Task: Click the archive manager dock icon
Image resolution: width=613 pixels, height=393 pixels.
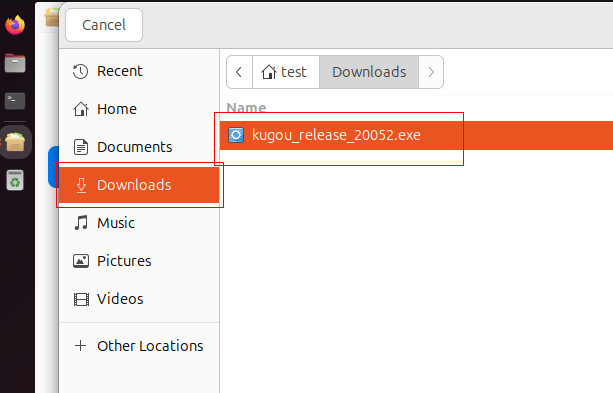Action: 15,142
